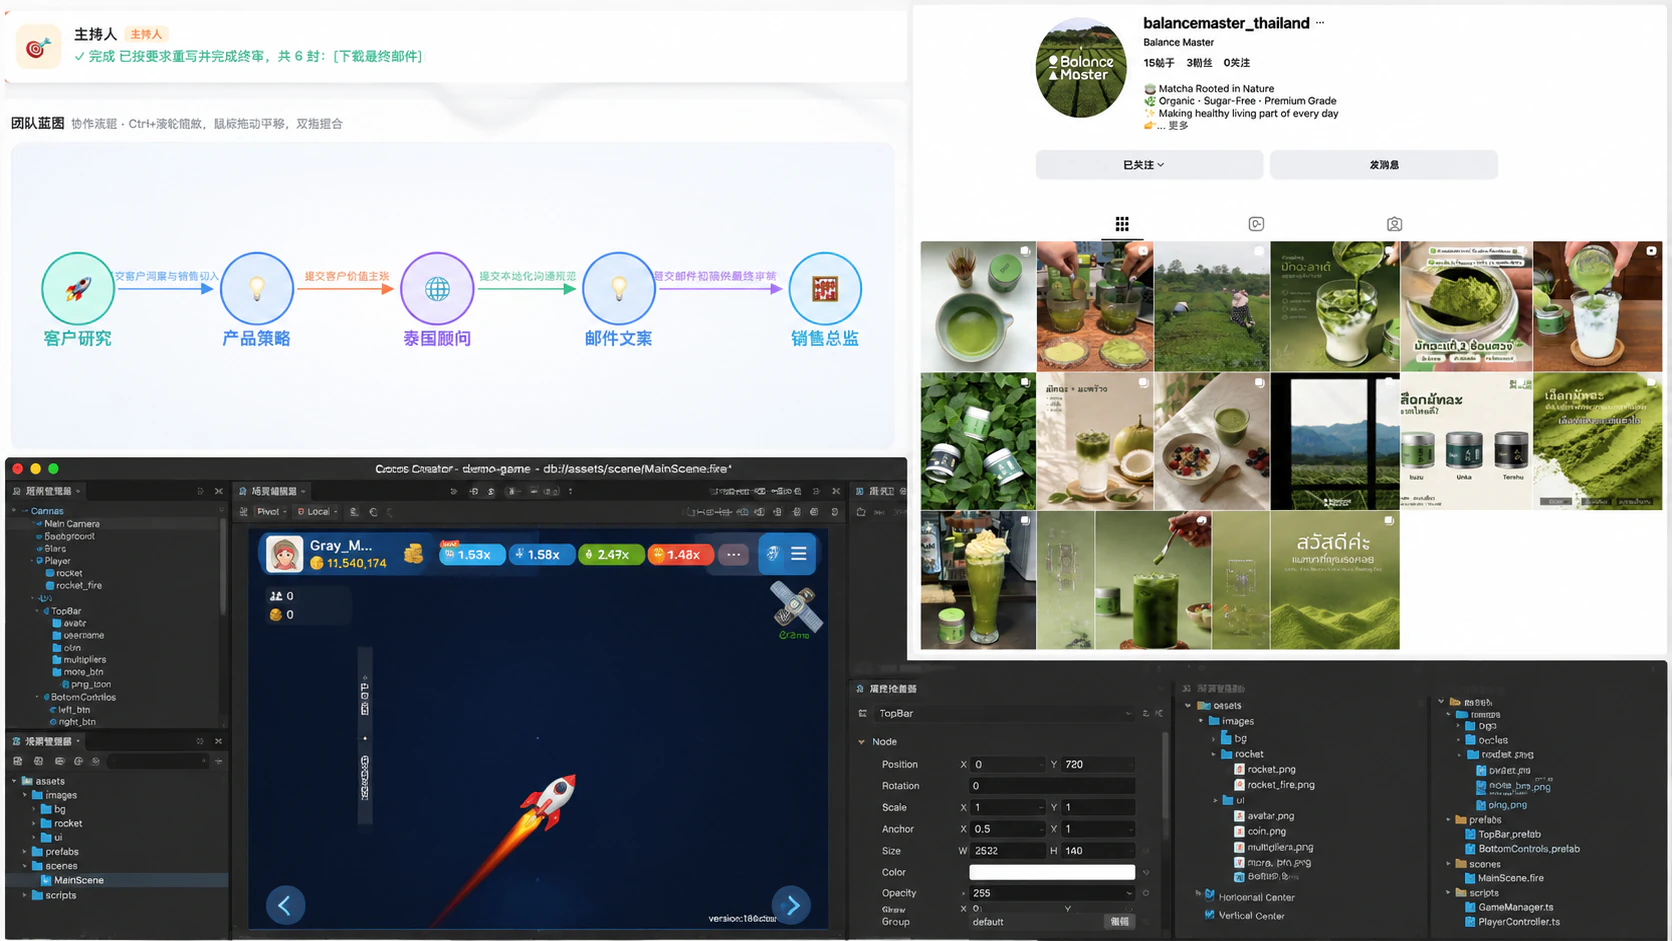Click the left arrow button in game view
This screenshot has height=941, width=1672.
285,905
